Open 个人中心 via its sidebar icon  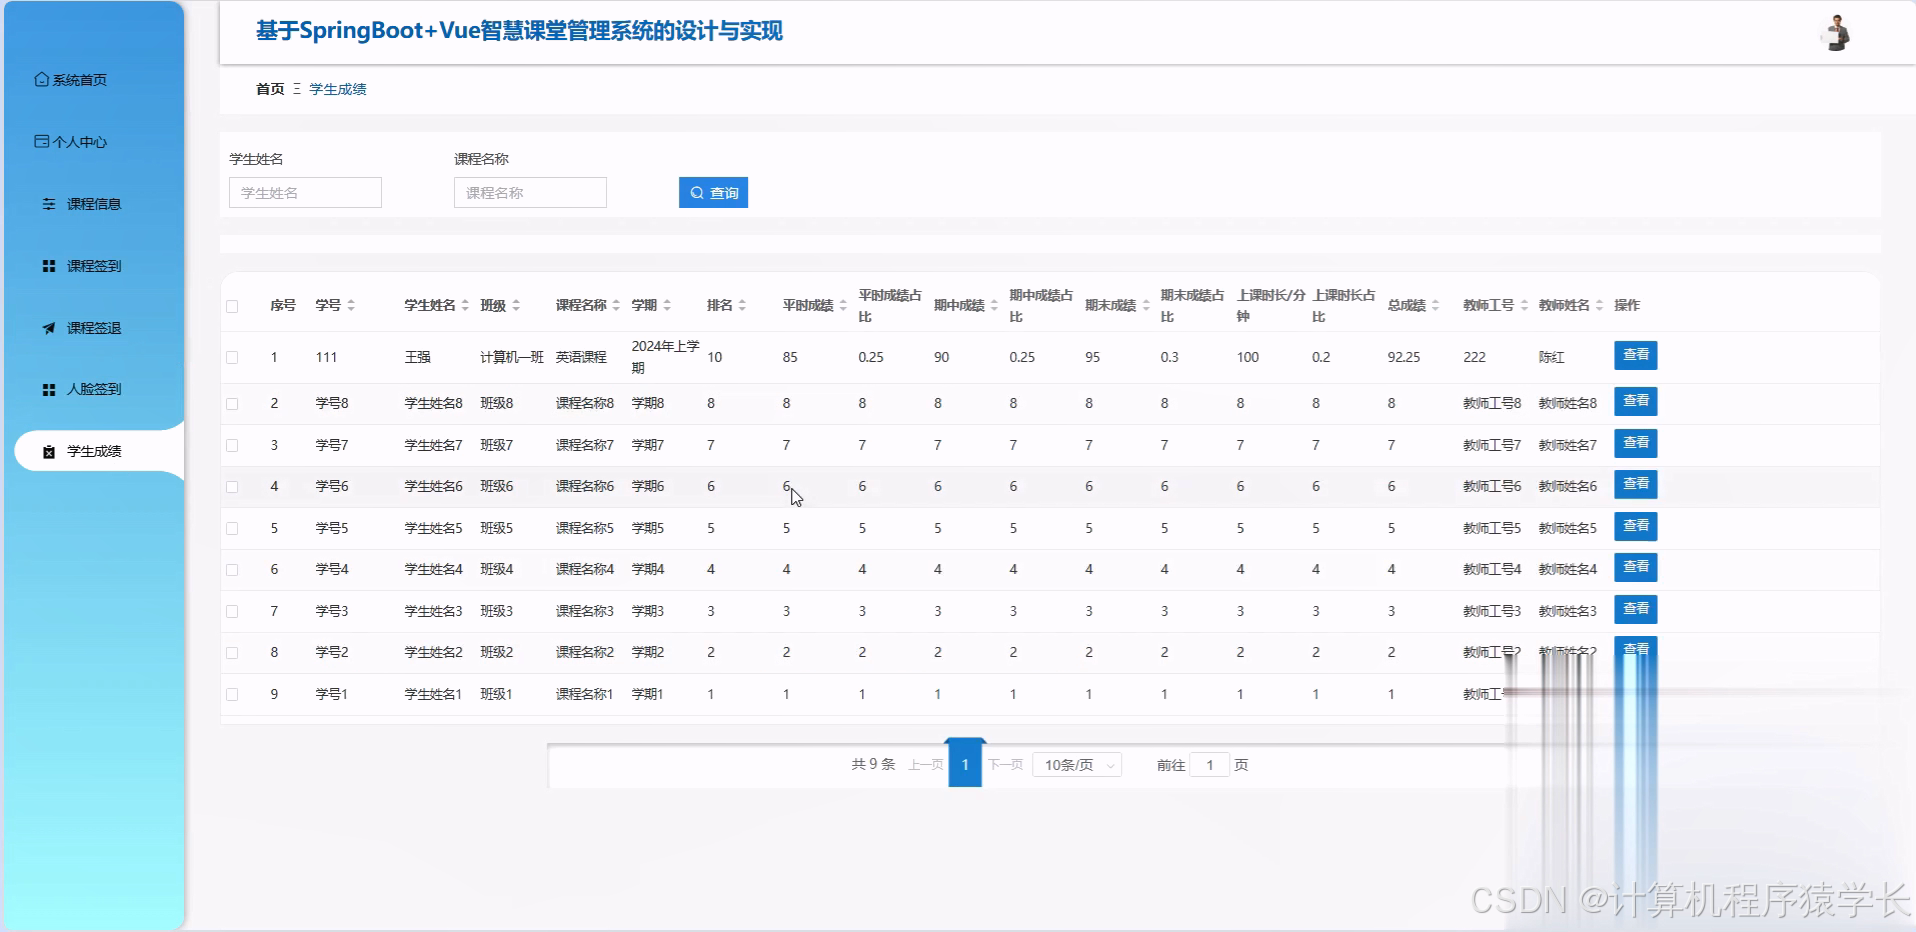tap(41, 141)
